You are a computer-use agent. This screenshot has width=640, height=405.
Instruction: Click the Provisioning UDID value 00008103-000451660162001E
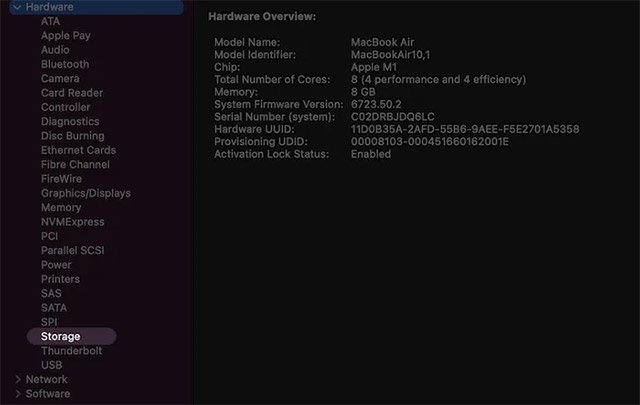point(430,142)
